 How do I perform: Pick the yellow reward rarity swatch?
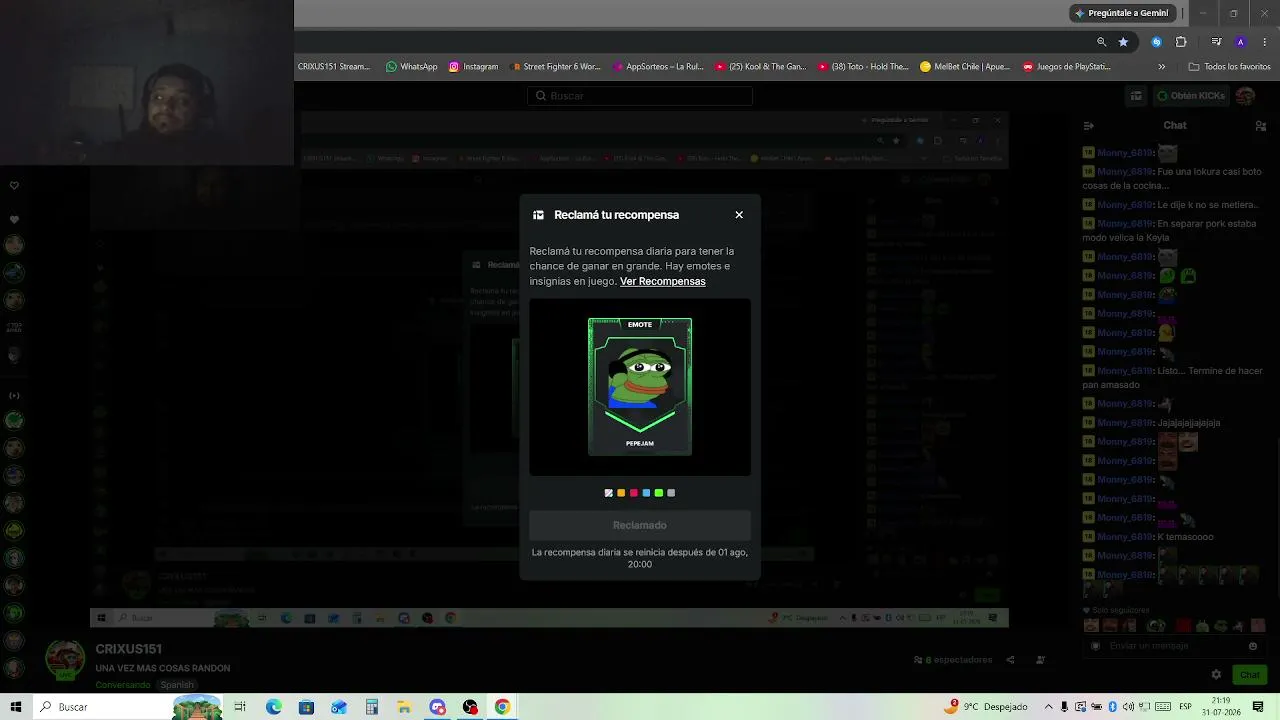[x=621, y=493]
